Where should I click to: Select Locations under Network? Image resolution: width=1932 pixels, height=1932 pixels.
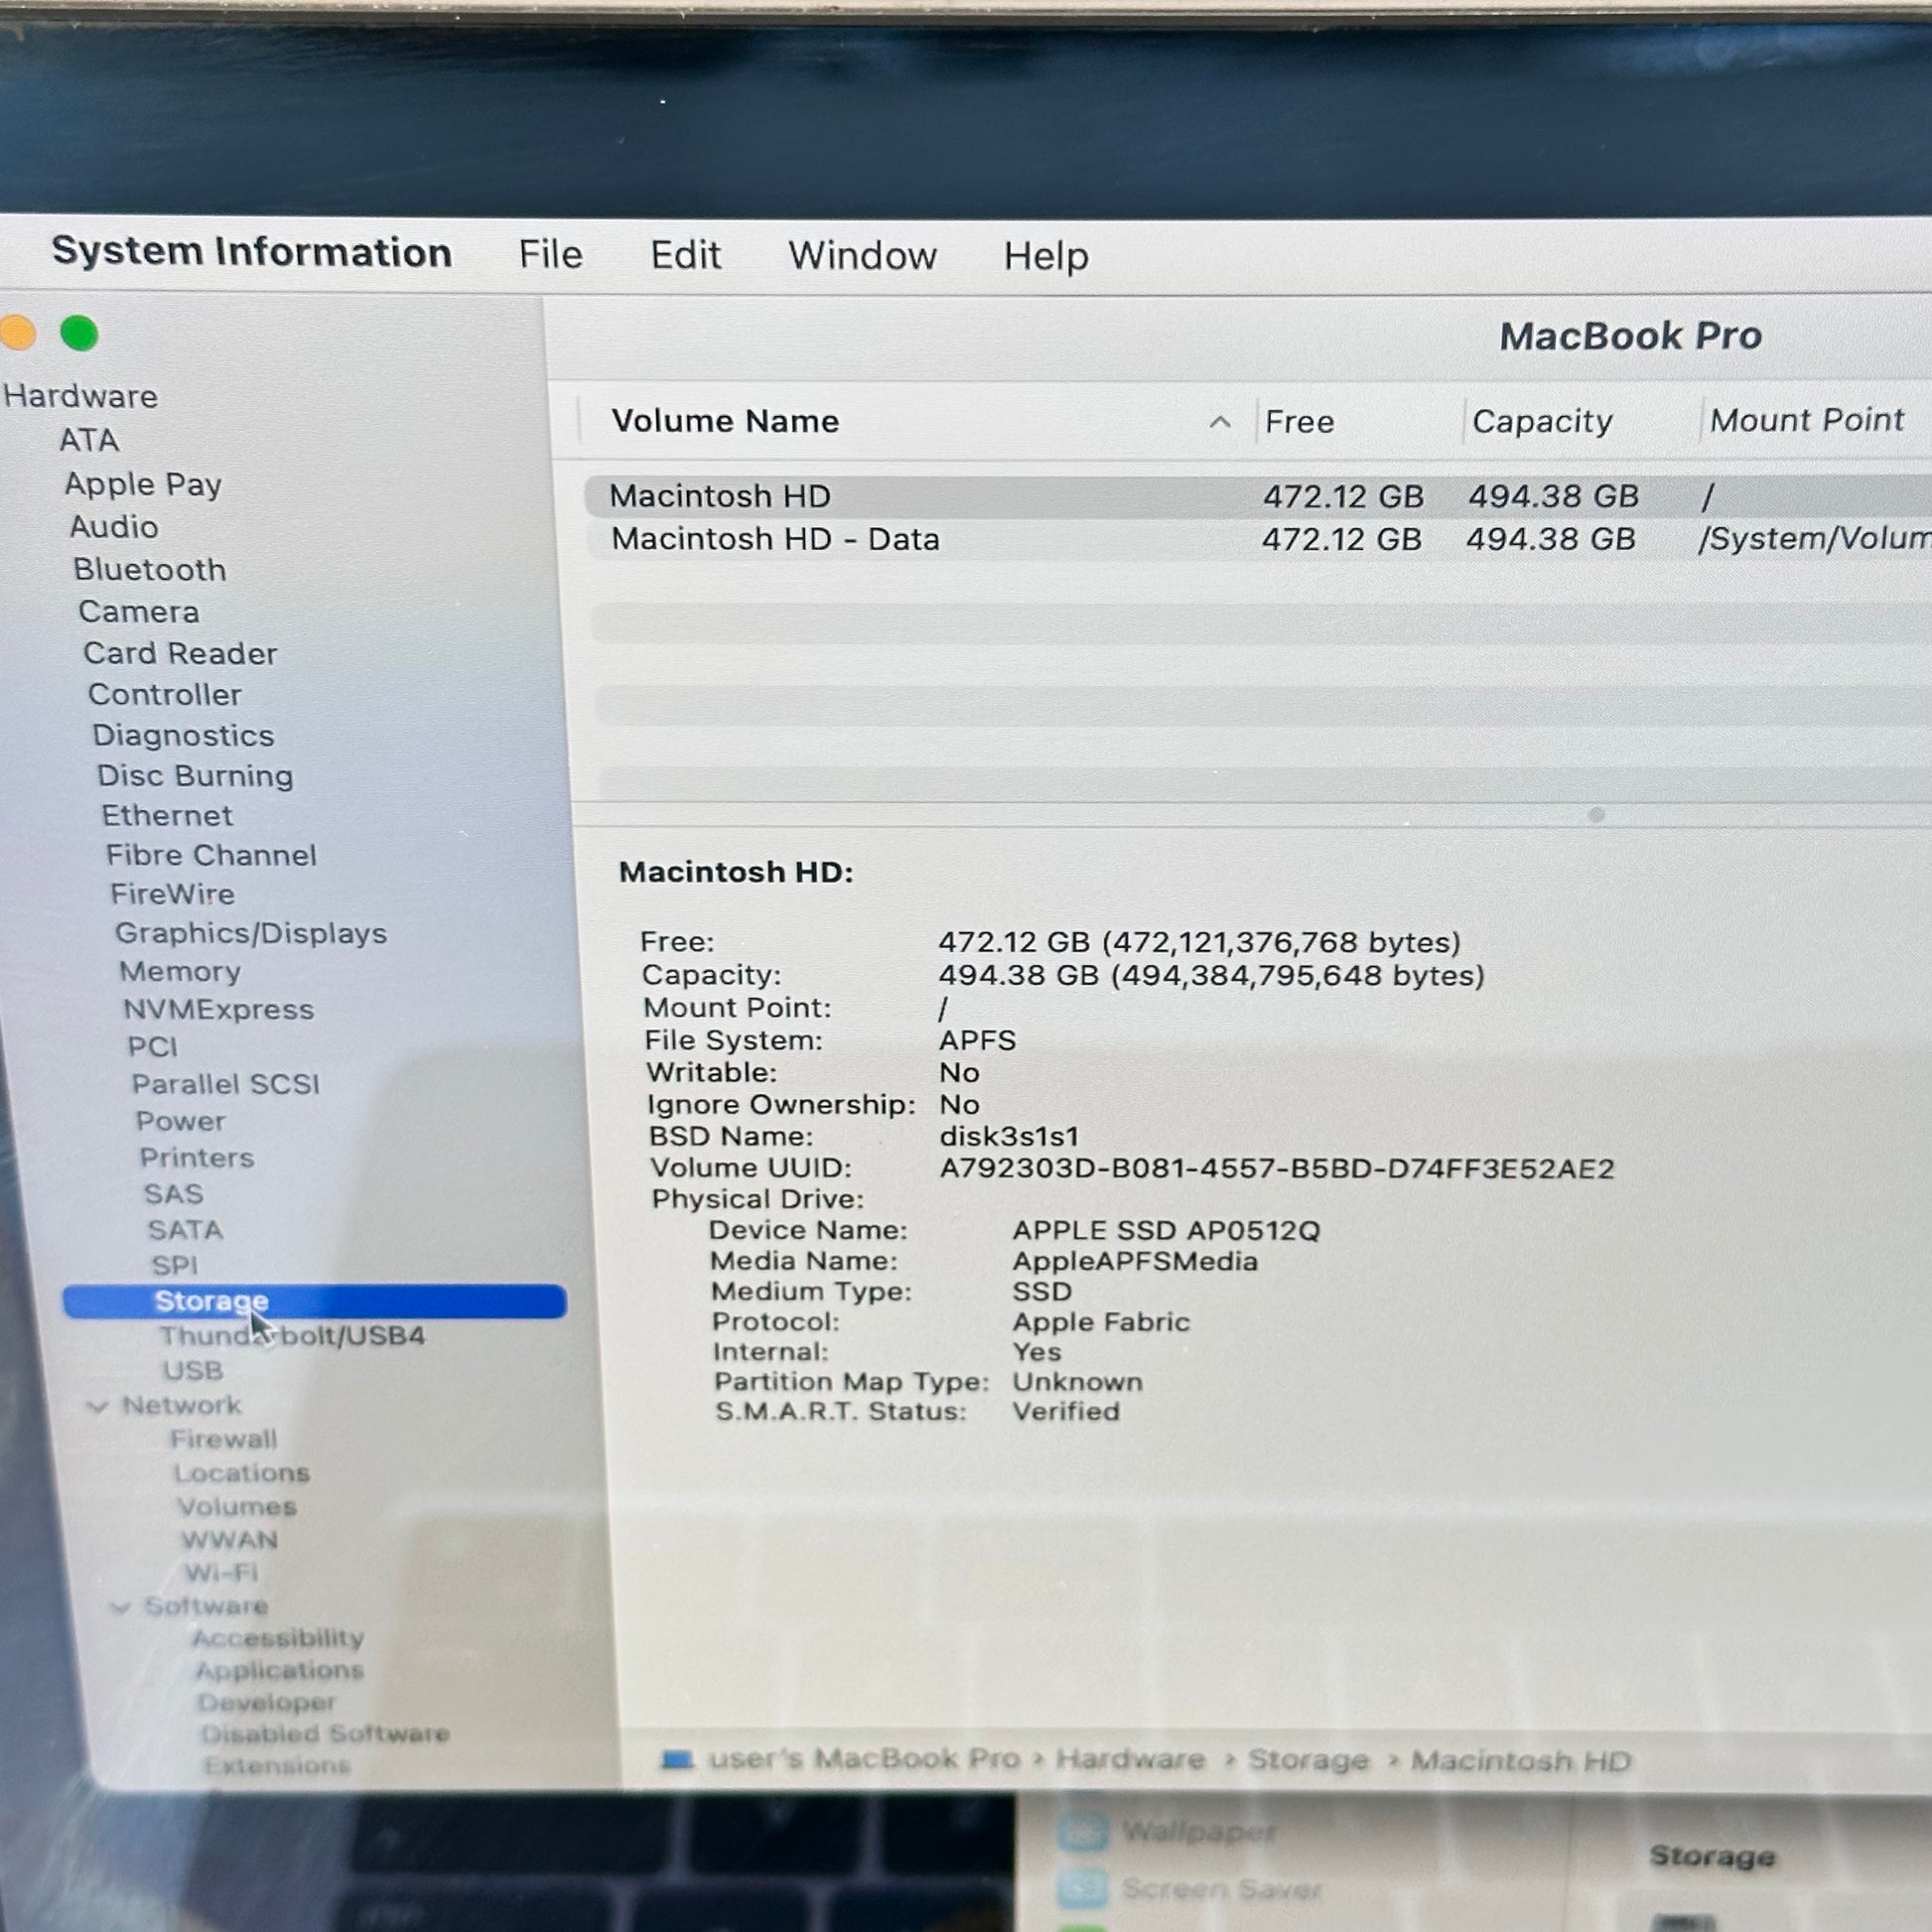[241, 1473]
